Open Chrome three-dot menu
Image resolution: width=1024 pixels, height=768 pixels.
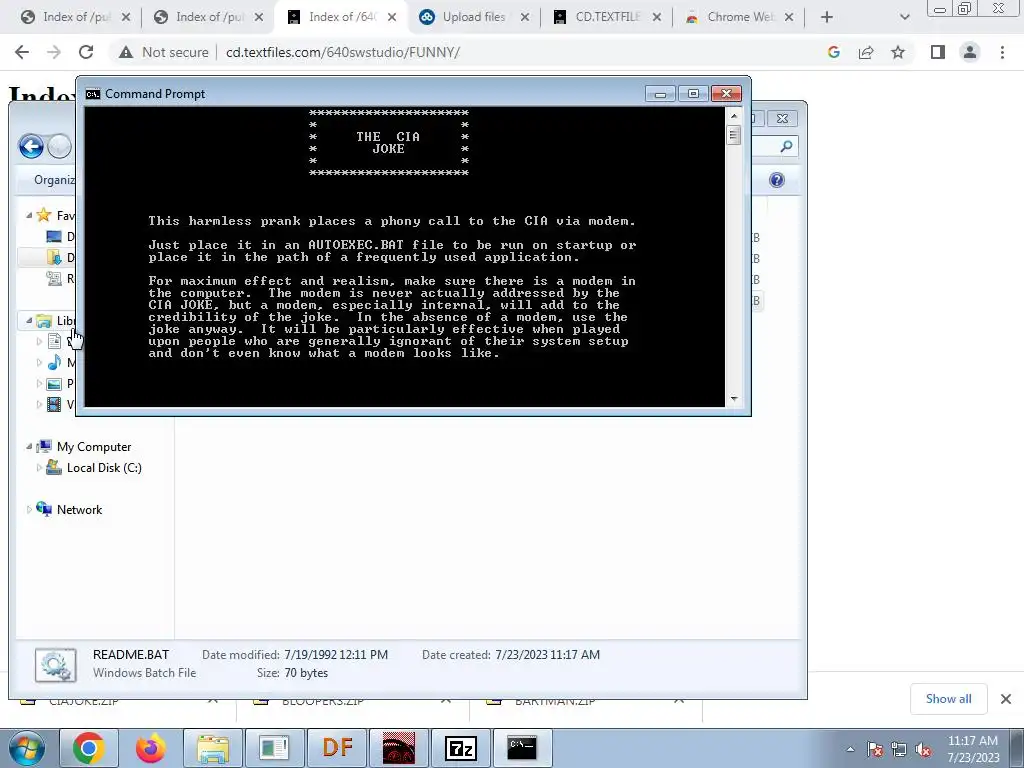click(1002, 52)
